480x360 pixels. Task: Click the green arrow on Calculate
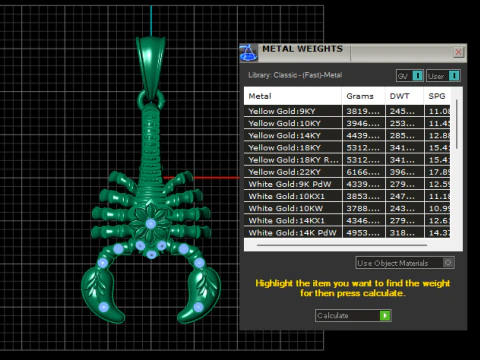click(x=385, y=315)
